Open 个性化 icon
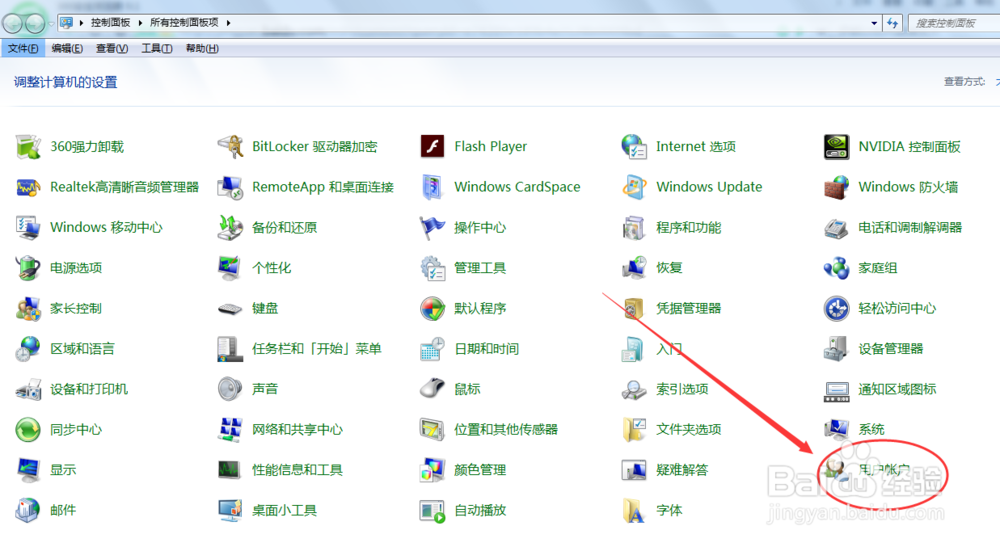The height and width of the screenshot is (547, 1000). [230, 268]
